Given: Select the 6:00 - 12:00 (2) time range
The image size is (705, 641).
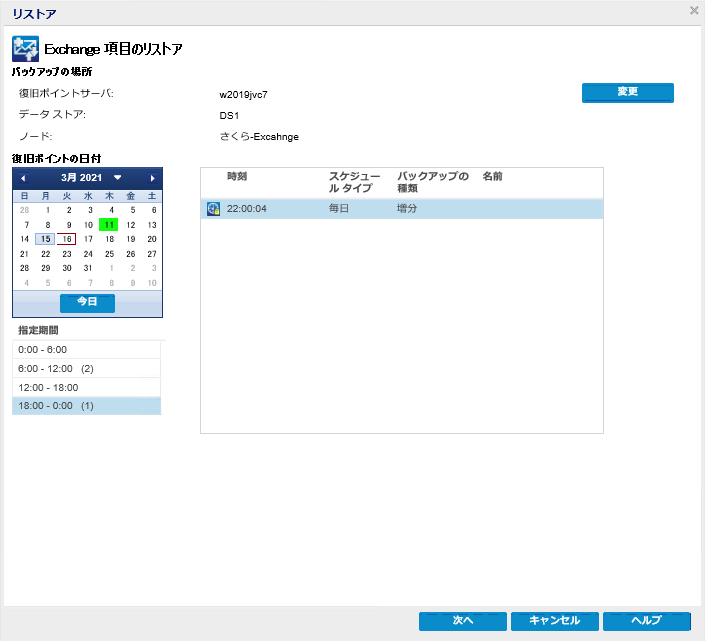Looking at the screenshot, I should click(86, 369).
